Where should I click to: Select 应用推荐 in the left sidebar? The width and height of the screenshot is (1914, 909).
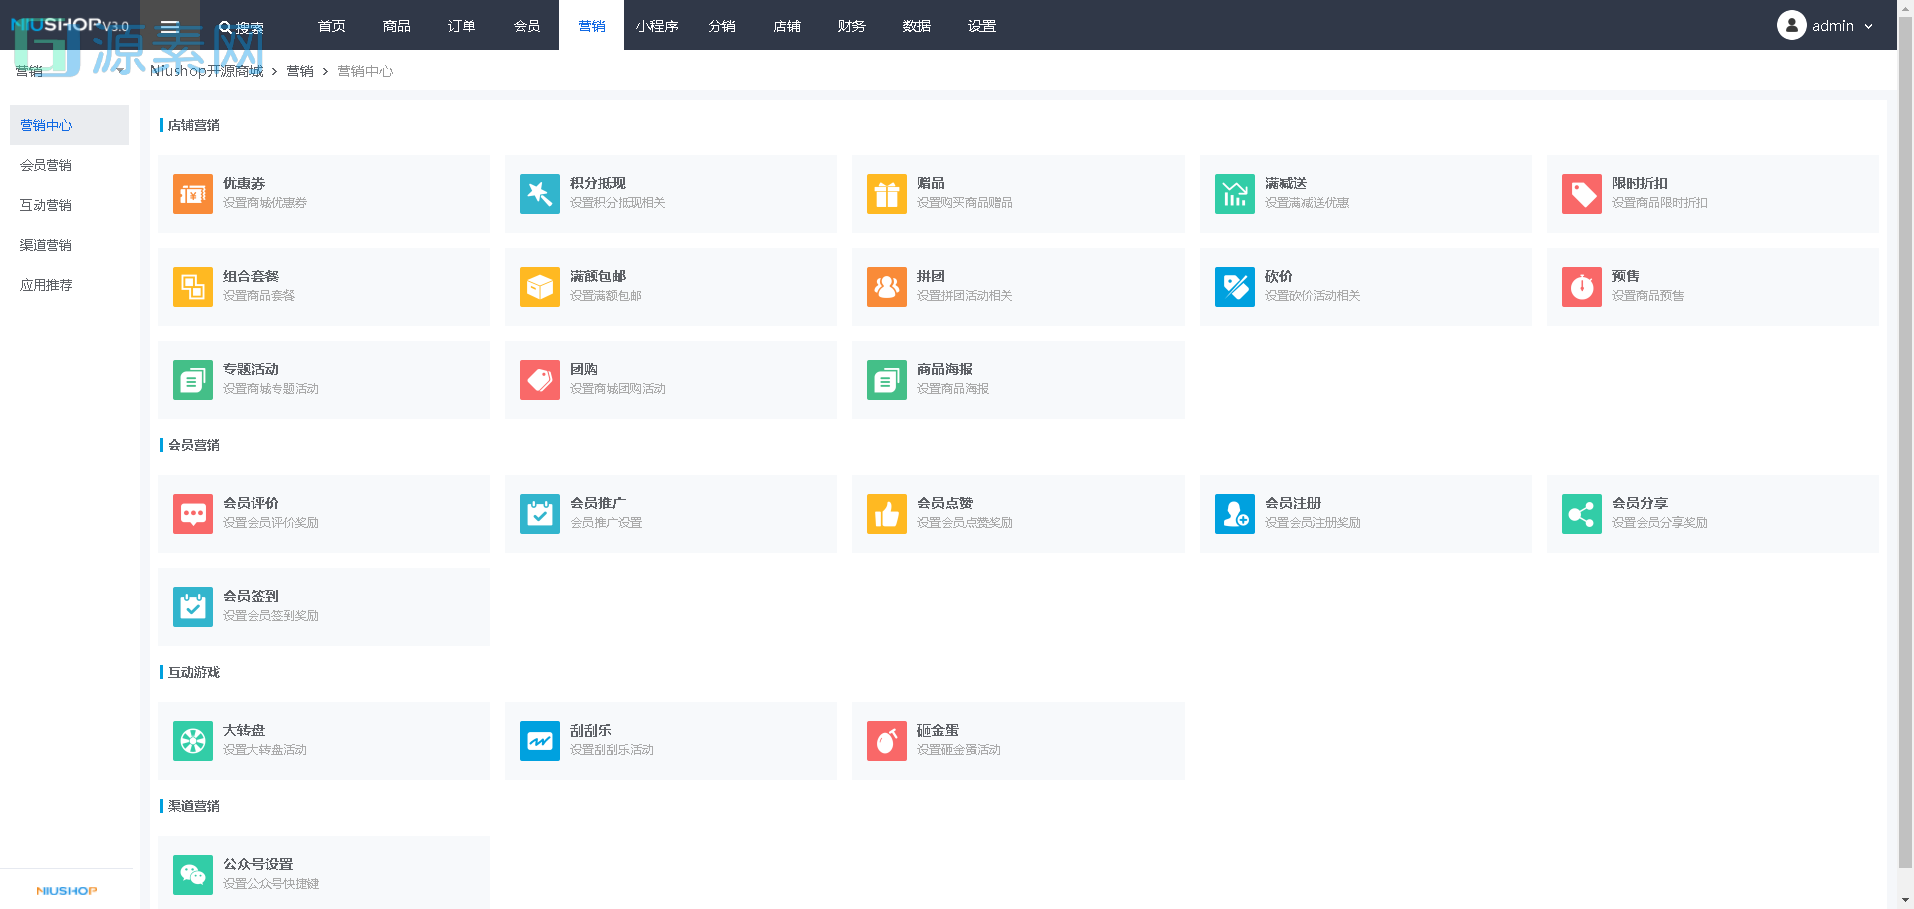click(46, 285)
